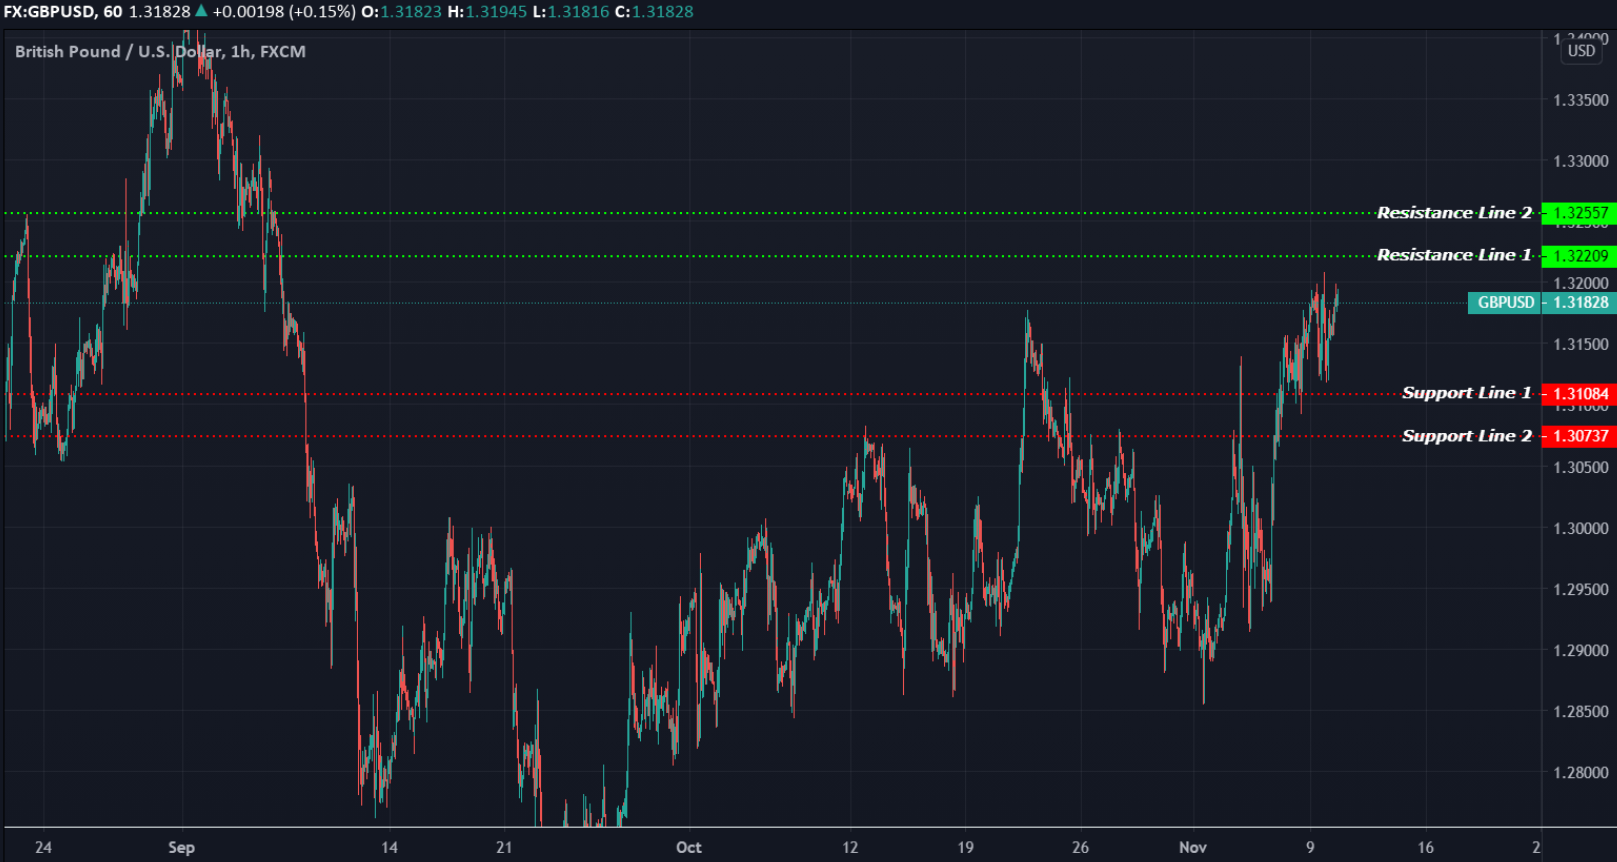
Task: Click the 9 date on time axis
Action: click(1310, 847)
